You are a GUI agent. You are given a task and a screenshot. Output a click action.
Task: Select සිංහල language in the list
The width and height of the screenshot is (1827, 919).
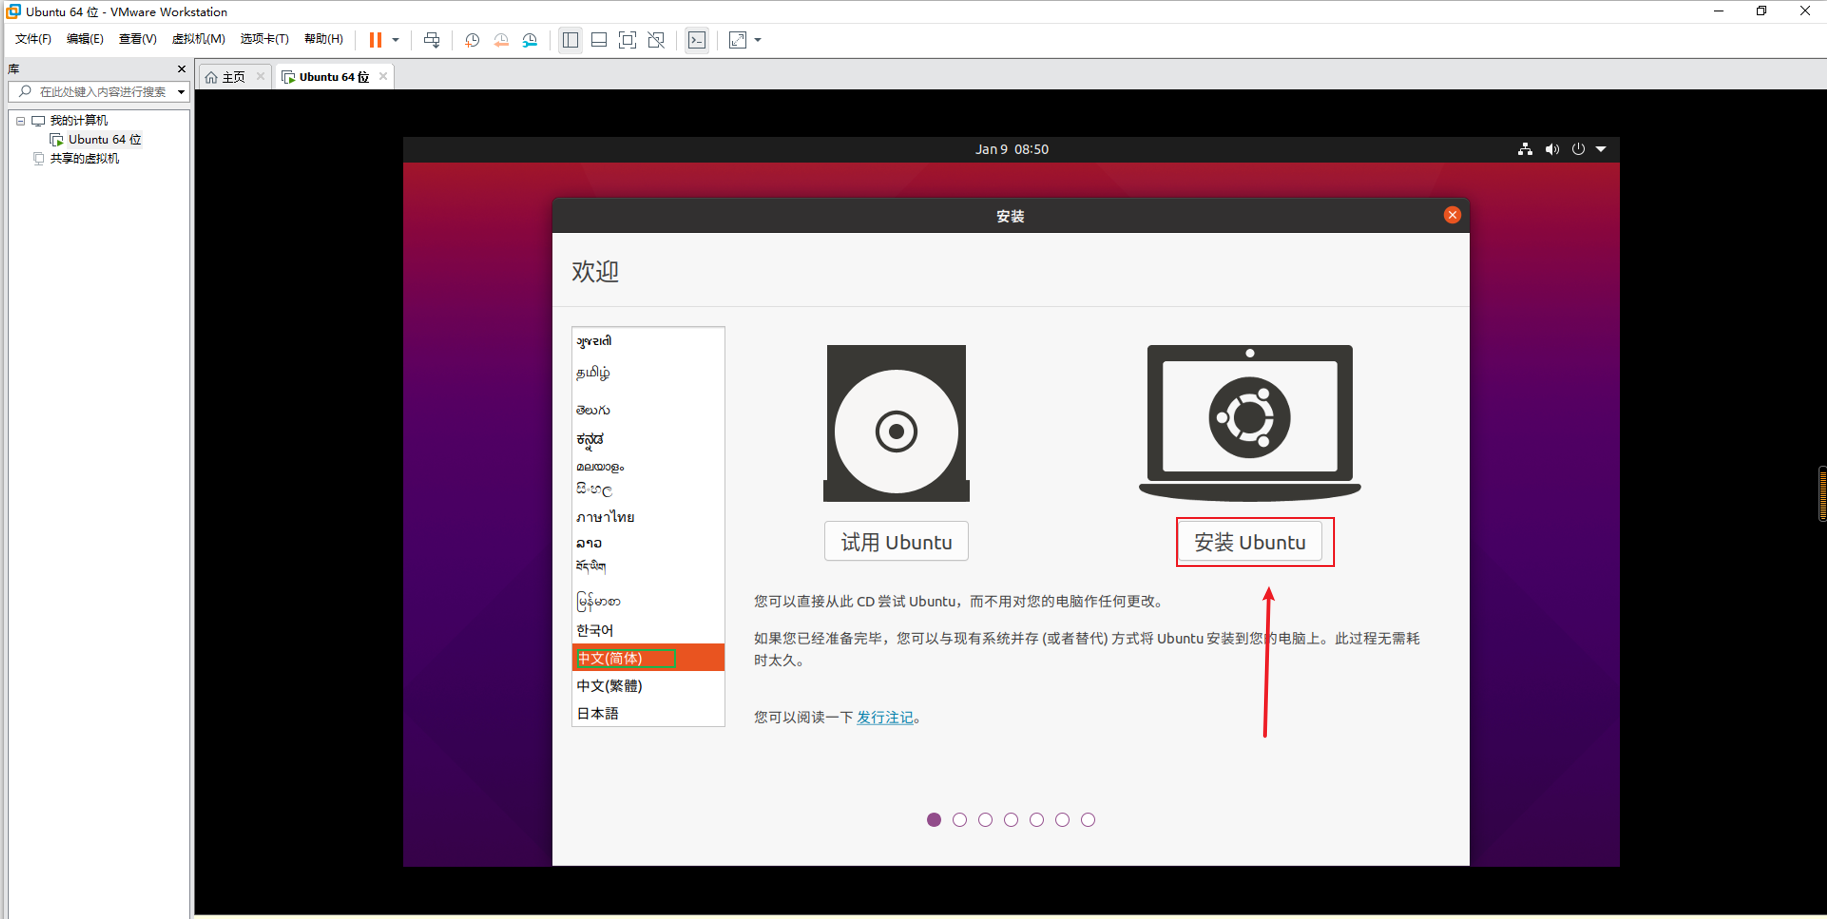click(x=648, y=489)
